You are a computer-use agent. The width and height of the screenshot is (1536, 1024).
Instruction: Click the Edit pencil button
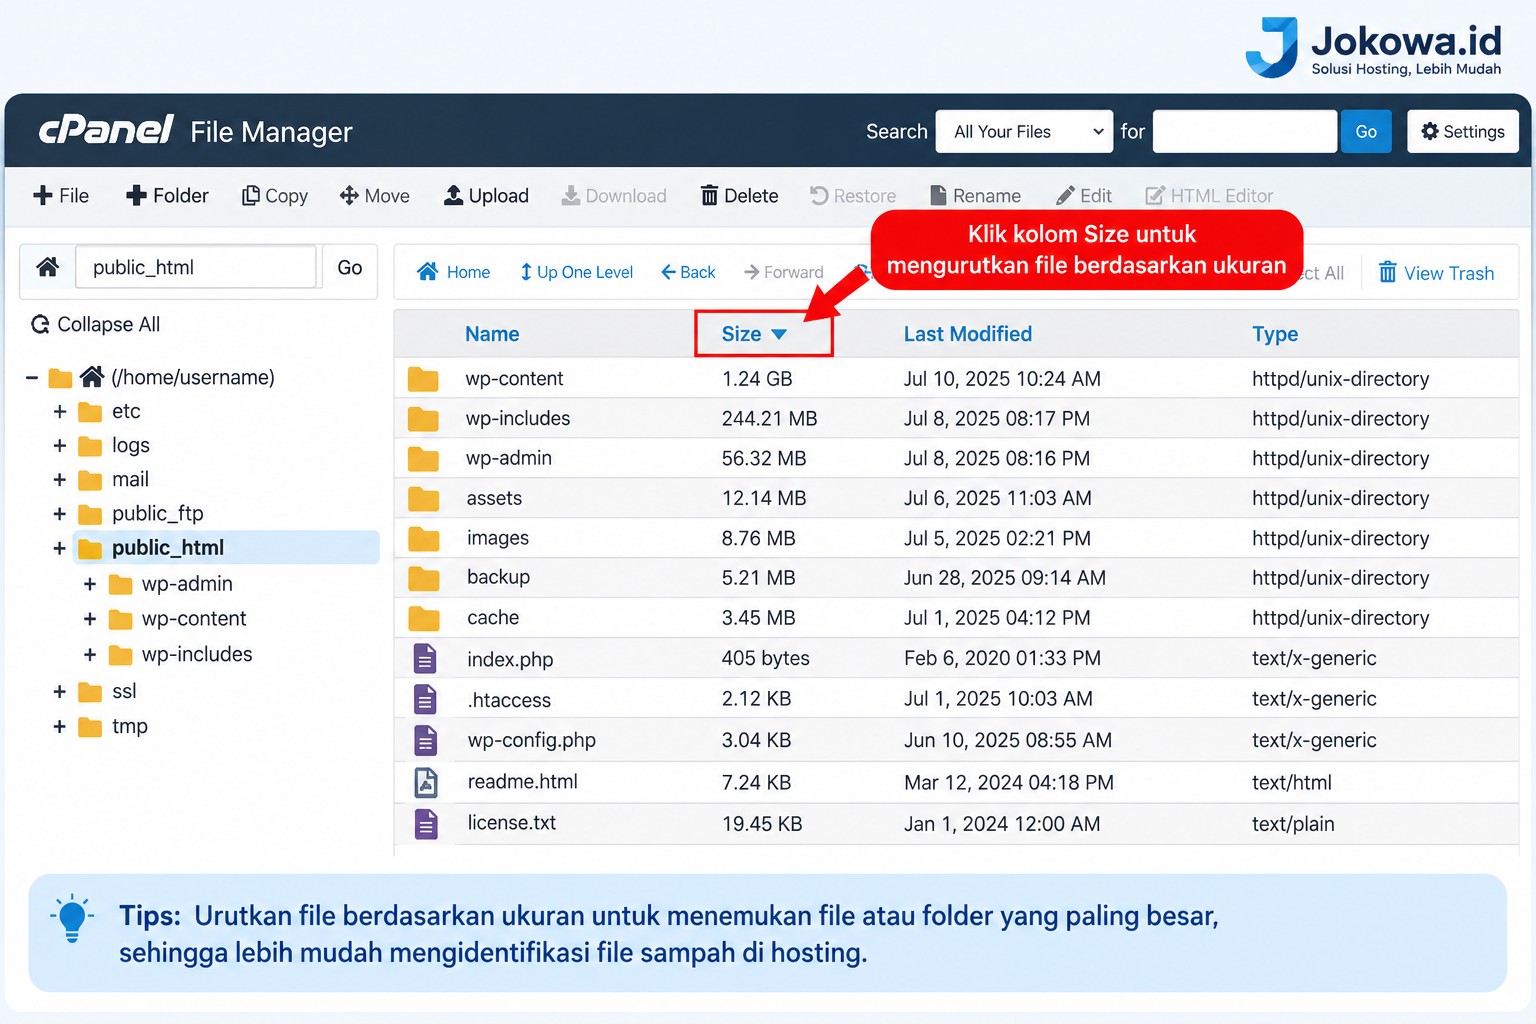tap(1084, 196)
